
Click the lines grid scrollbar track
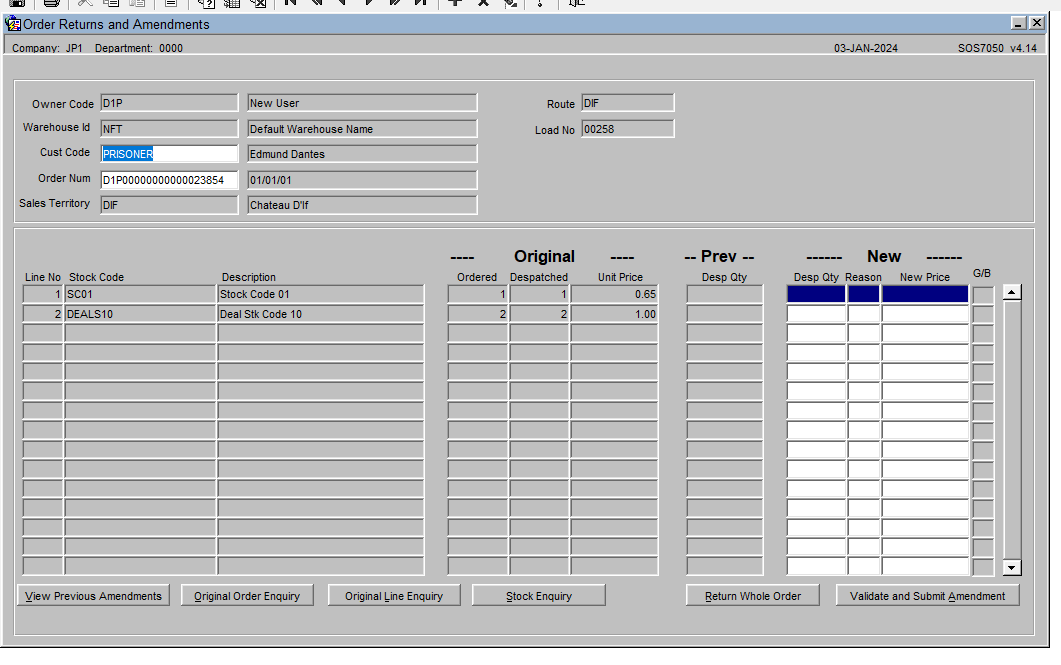coord(1012,430)
